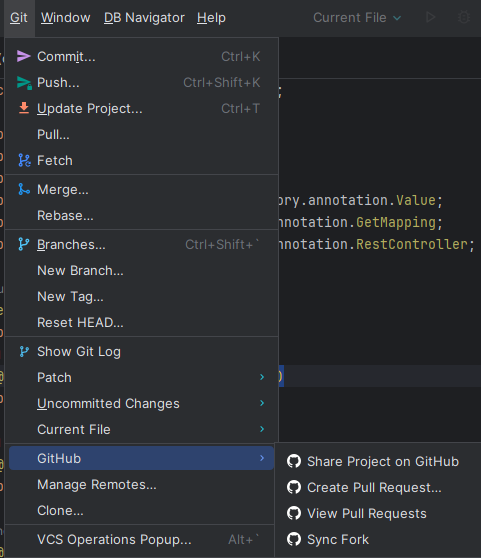The height and width of the screenshot is (558, 481).
Task: Choose Share Project on GitHub
Action: tap(379, 461)
